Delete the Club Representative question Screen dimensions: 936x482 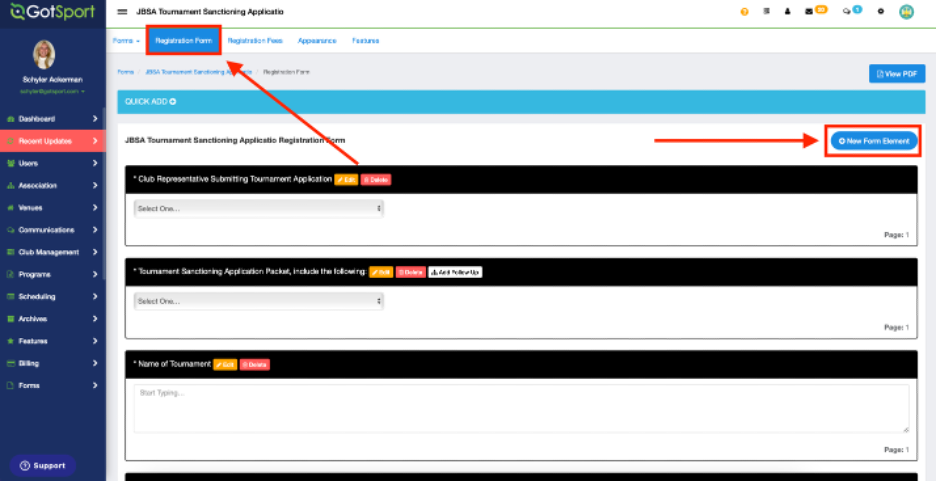[375, 180]
